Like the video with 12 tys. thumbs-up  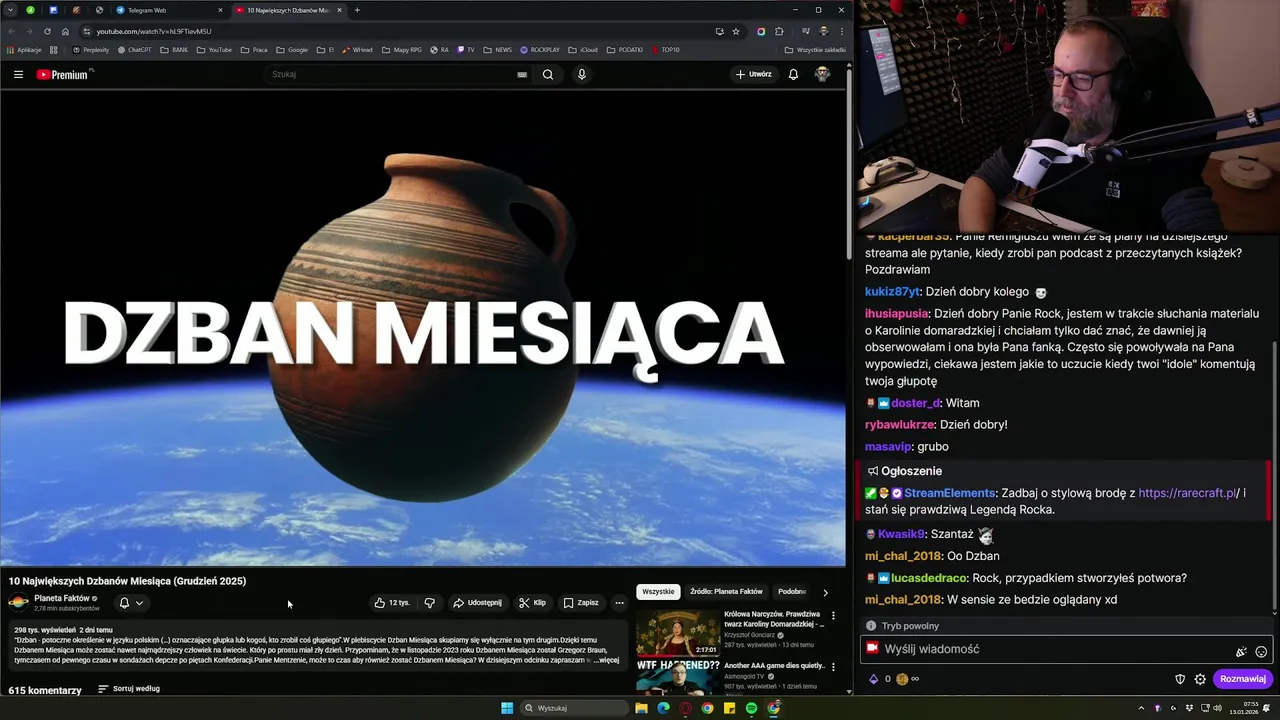(x=392, y=603)
